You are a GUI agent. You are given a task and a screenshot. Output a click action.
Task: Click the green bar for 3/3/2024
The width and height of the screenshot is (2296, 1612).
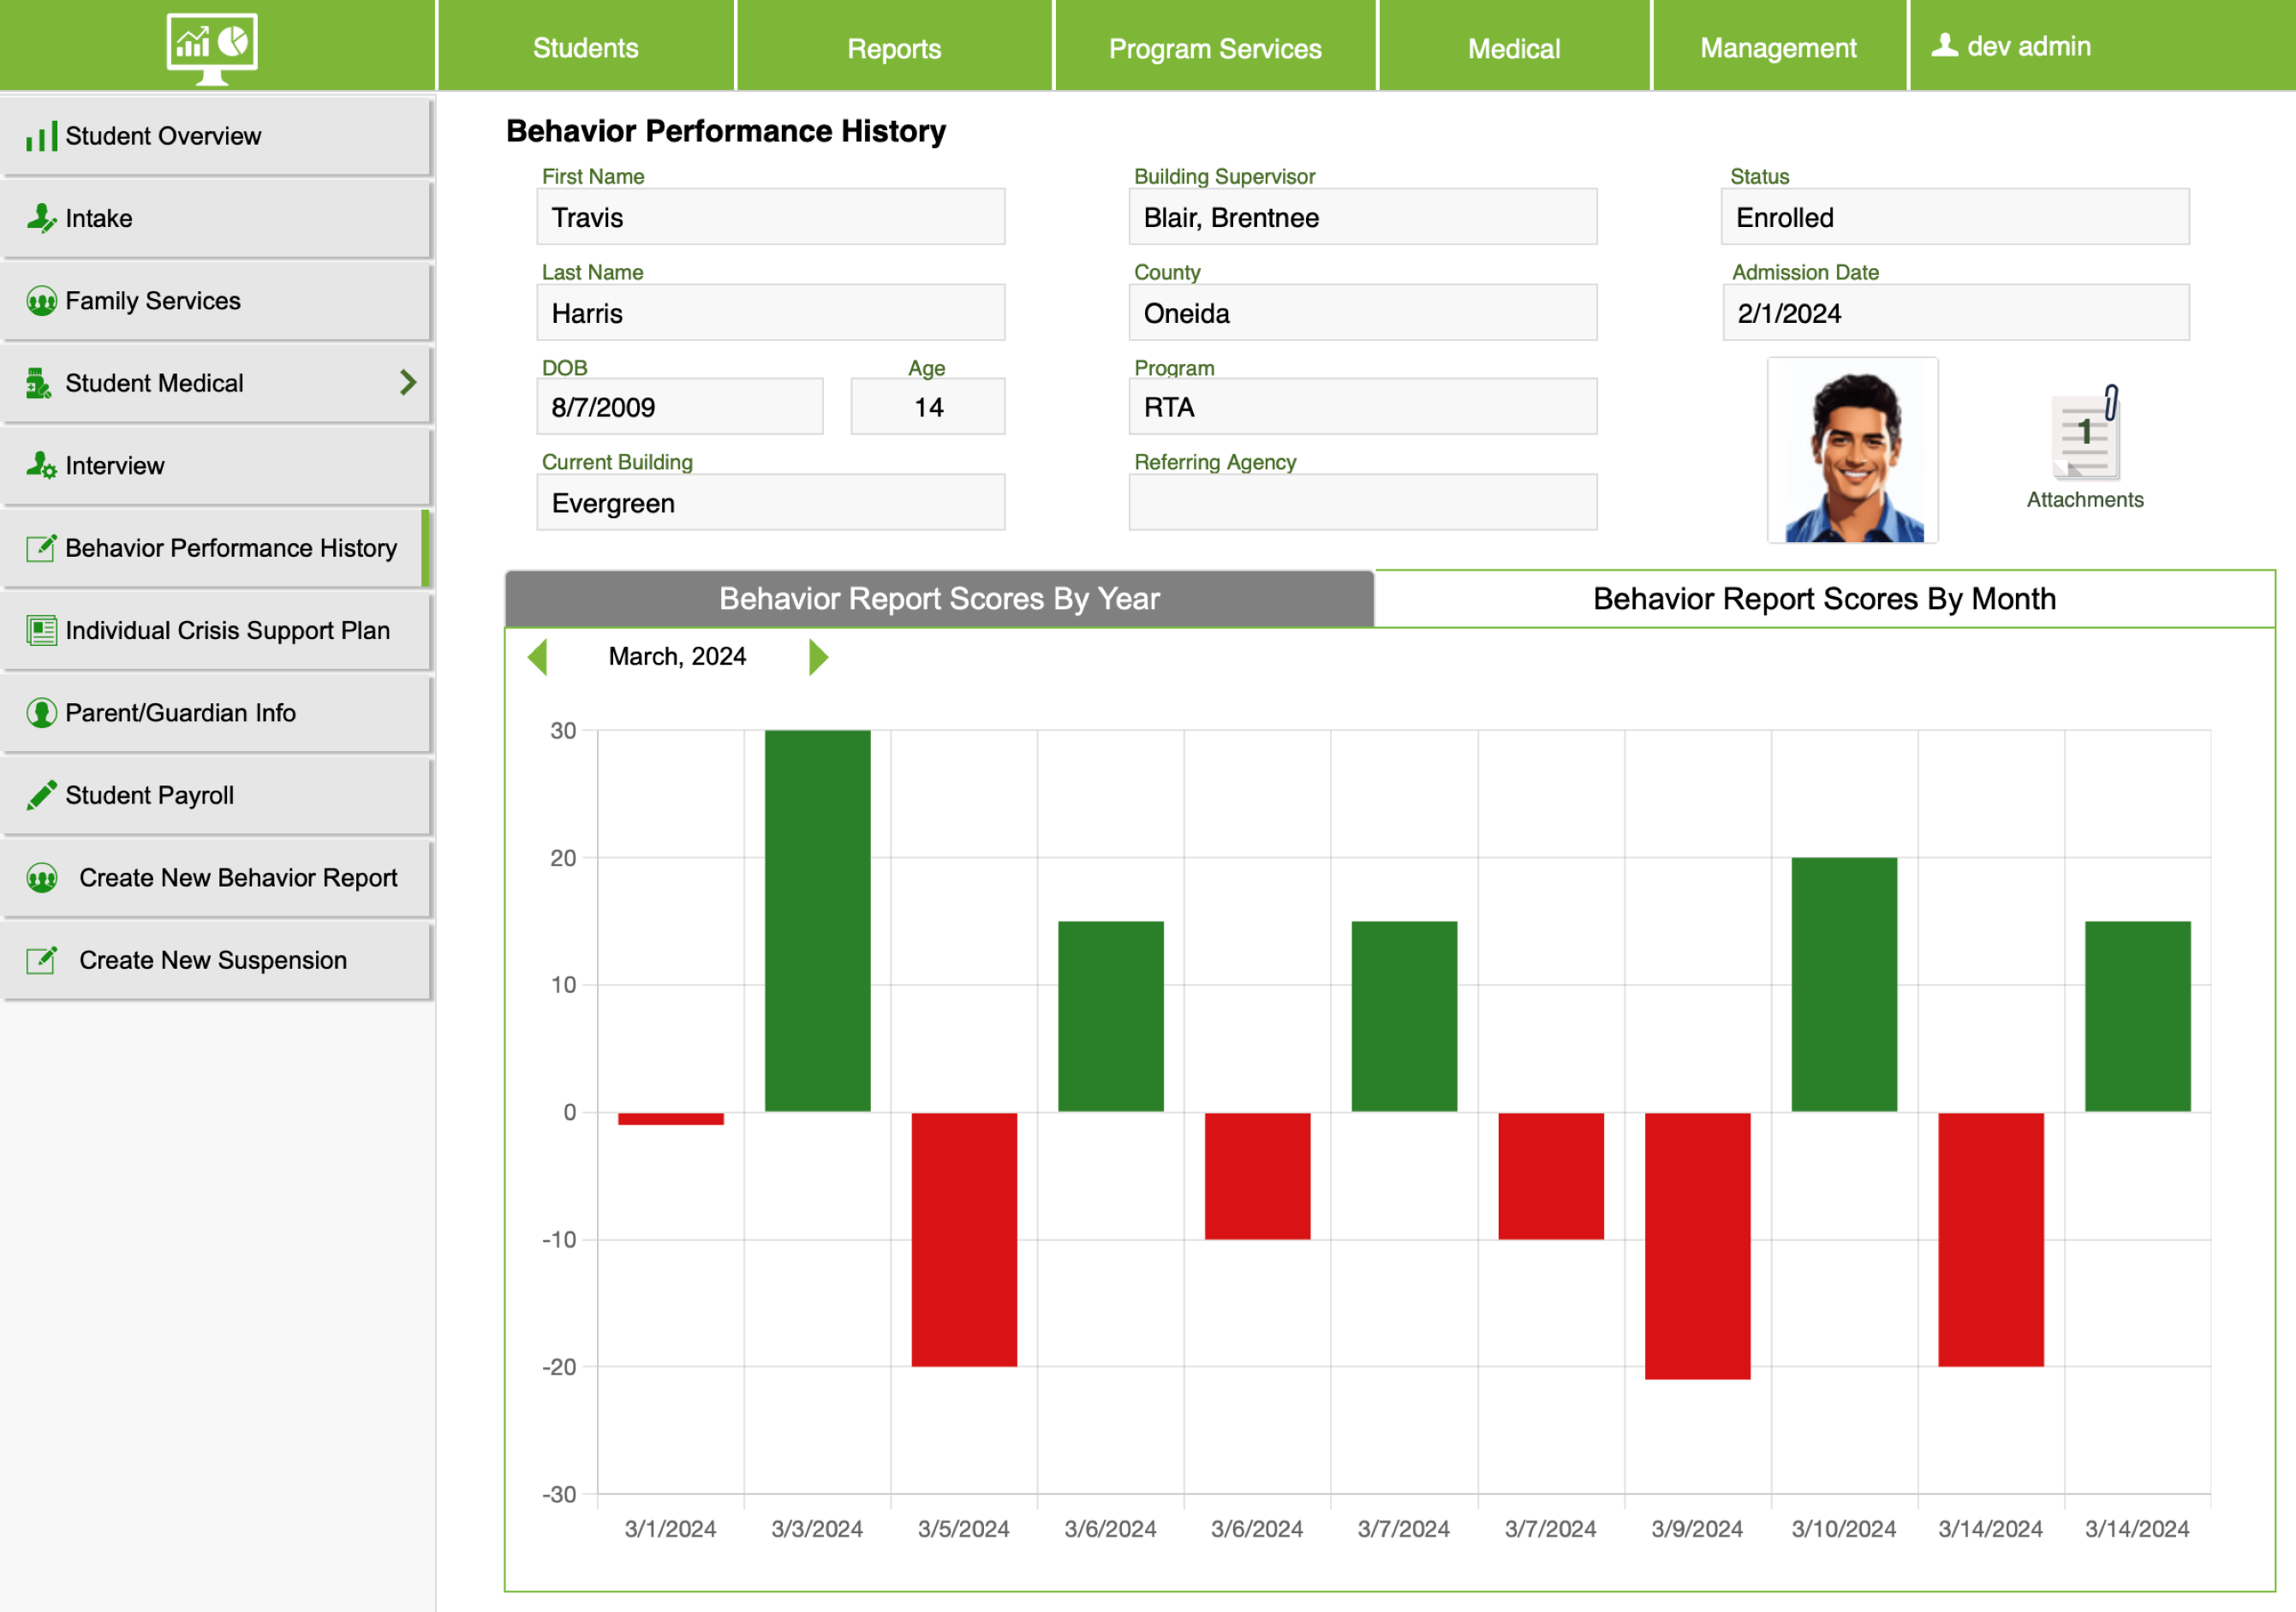[817, 921]
